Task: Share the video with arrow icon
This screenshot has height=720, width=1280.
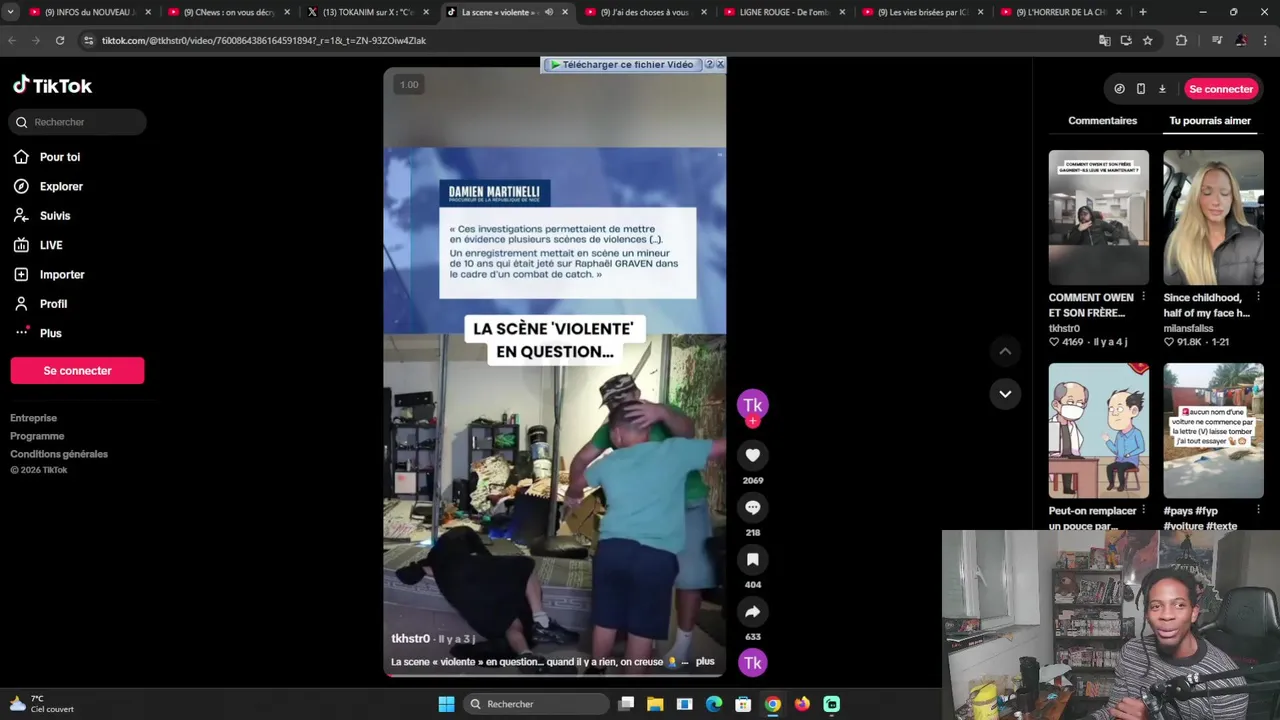Action: coord(753,611)
